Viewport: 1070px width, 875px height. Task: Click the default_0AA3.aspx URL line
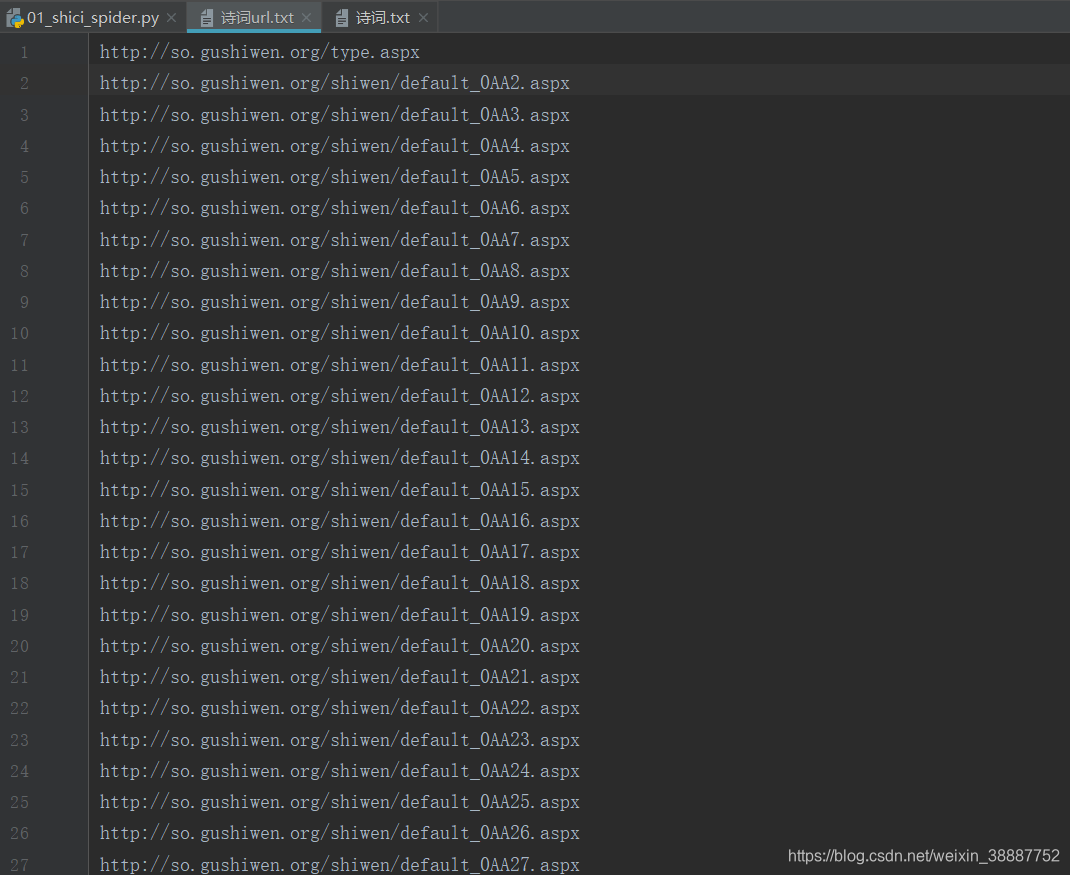pyautogui.click(x=334, y=115)
